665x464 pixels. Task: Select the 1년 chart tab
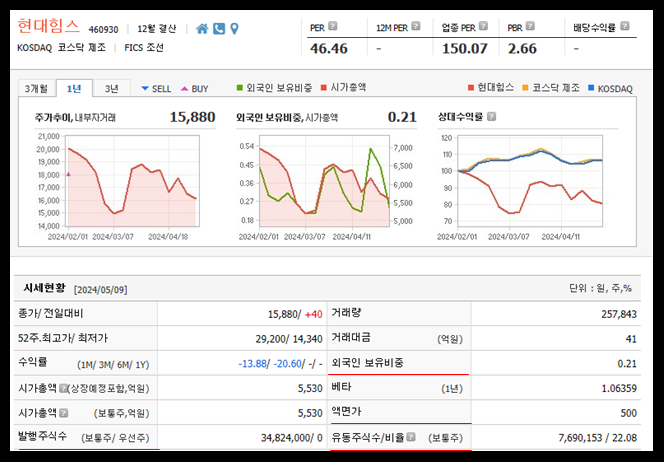[x=74, y=89]
